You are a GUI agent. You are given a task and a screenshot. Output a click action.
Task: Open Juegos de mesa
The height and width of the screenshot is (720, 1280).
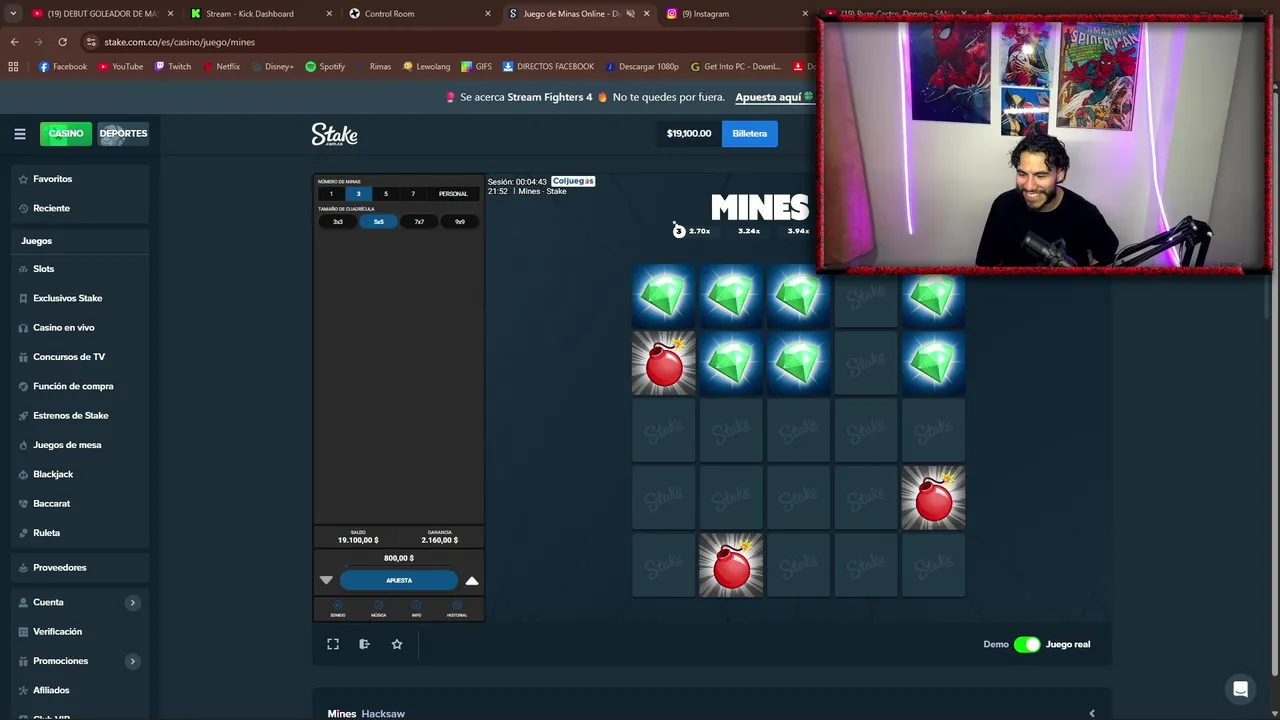67,445
